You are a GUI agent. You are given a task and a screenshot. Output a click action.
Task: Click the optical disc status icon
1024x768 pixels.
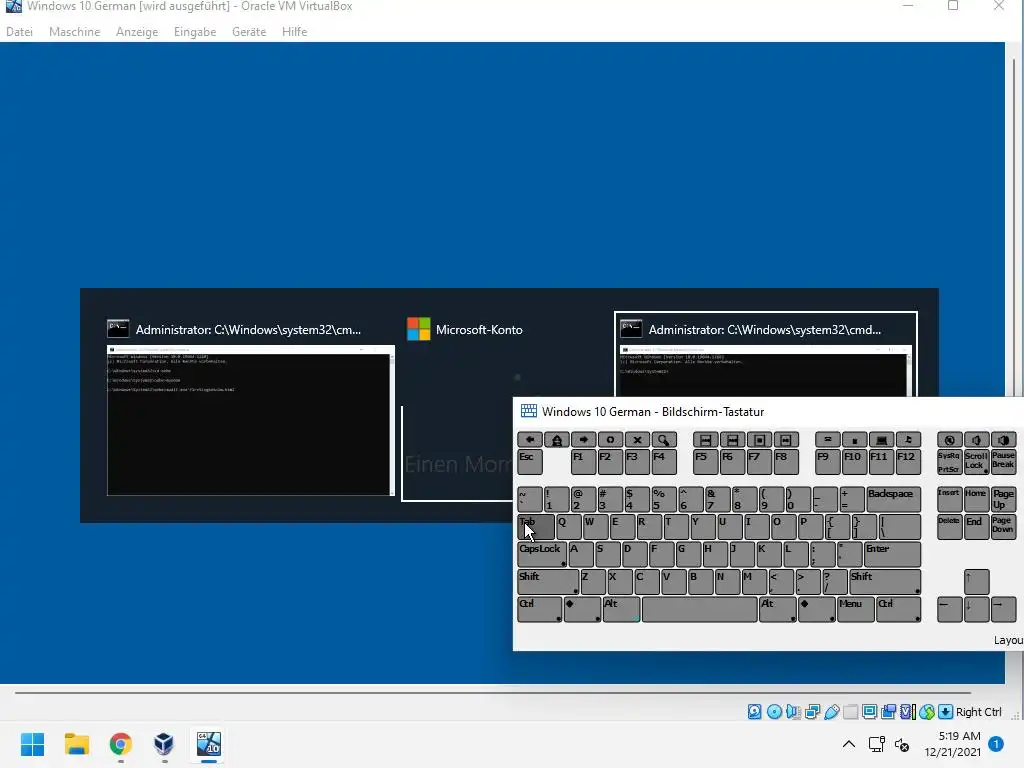point(774,712)
